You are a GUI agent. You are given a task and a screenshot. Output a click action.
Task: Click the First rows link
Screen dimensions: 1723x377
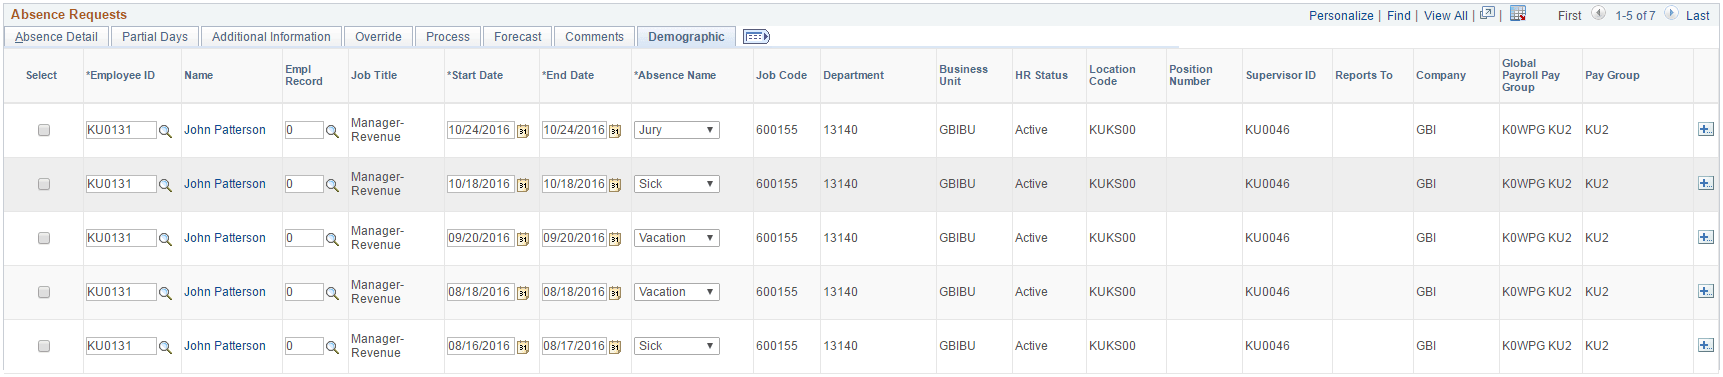[1570, 16]
